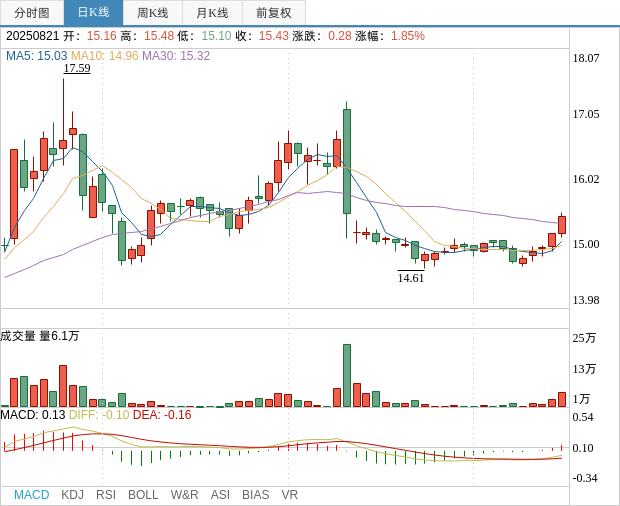This screenshot has width=620, height=506.
Task: Switch to the W&R indicator
Action: coord(184,495)
